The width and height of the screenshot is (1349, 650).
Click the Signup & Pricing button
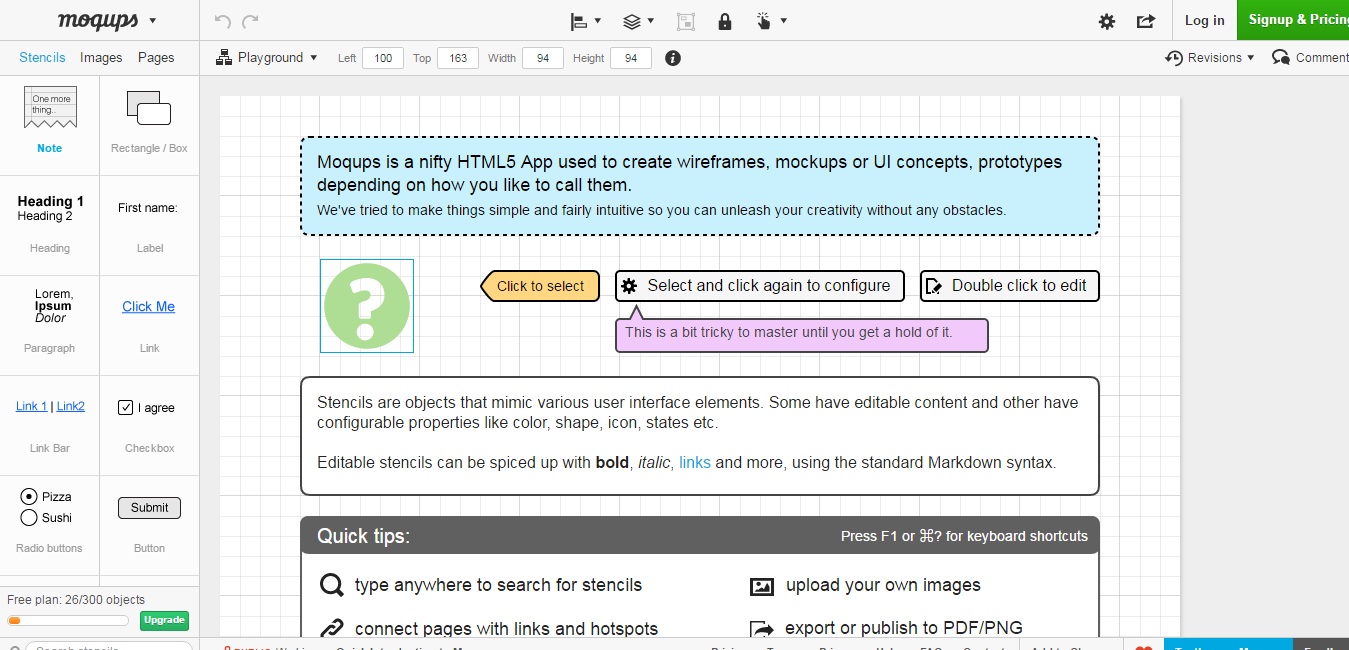[x=1293, y=20]
